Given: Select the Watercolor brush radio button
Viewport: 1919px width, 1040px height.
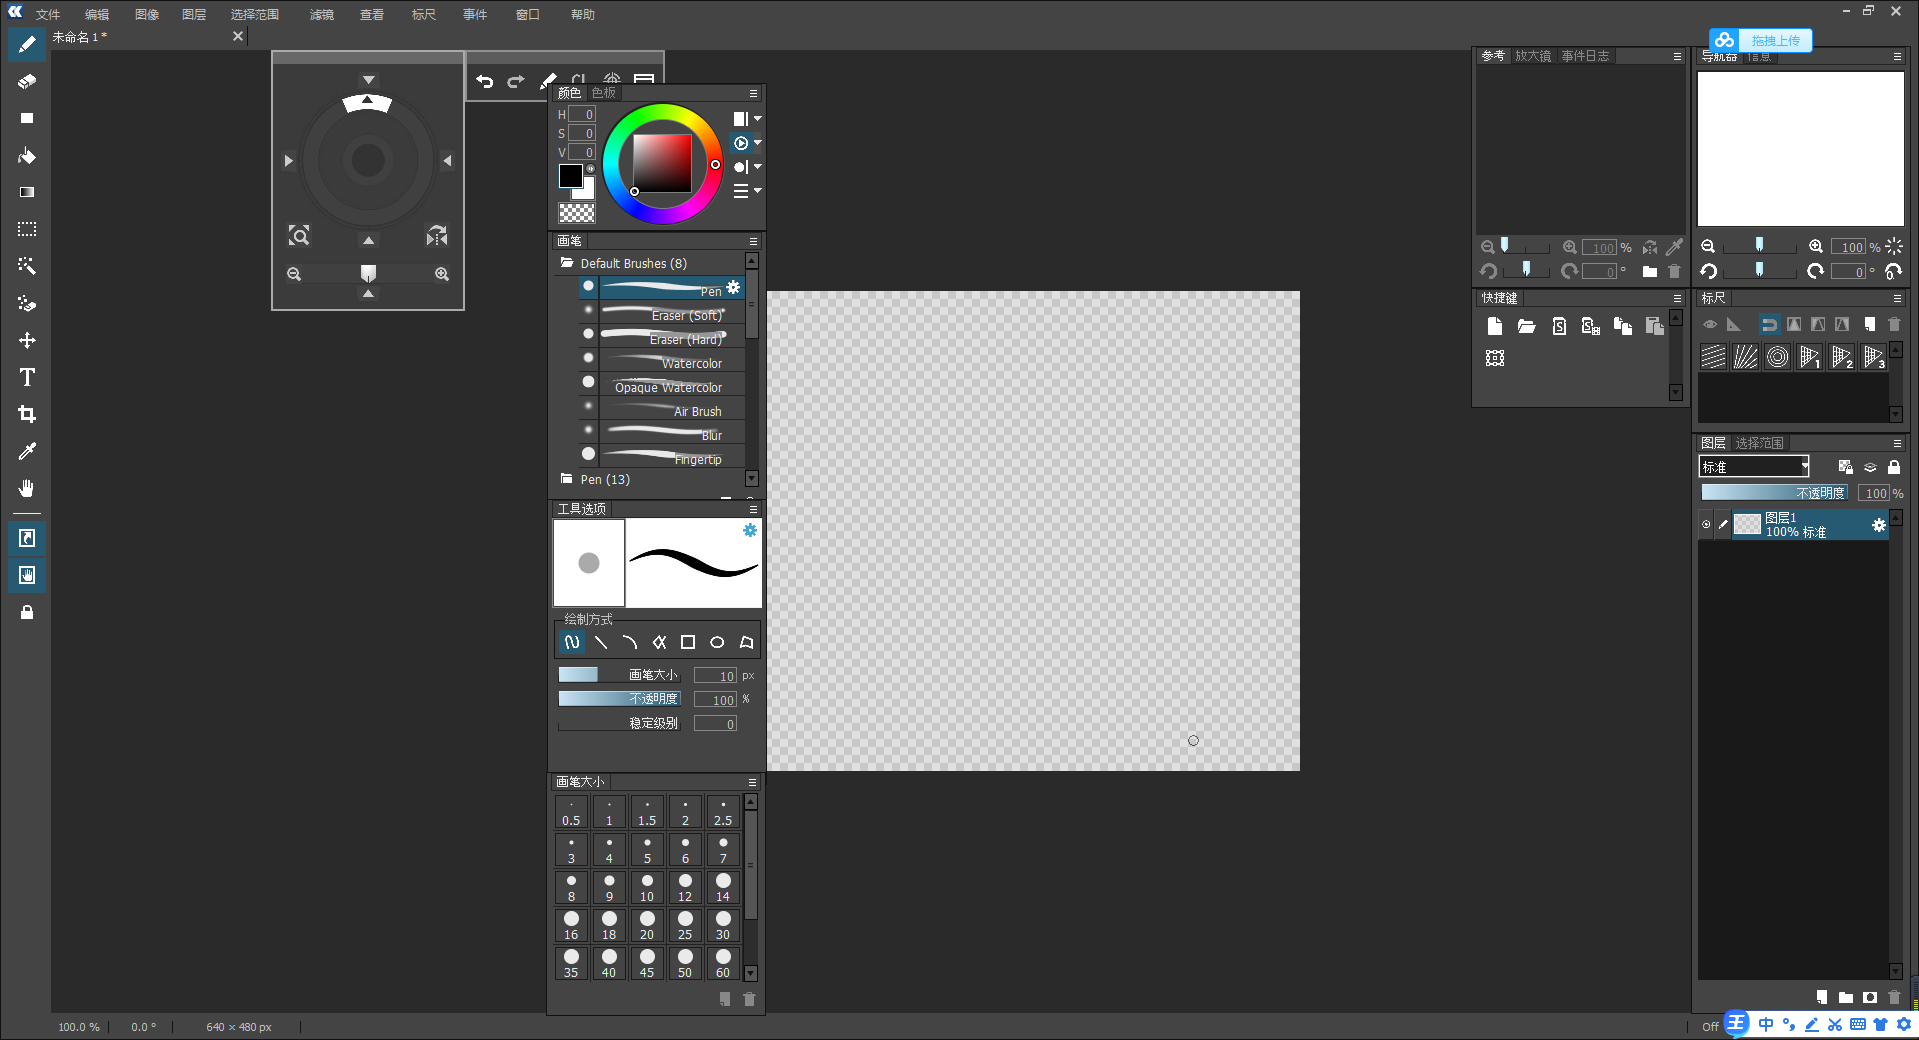Looking at the screenshot, I should tap(588, 357).
